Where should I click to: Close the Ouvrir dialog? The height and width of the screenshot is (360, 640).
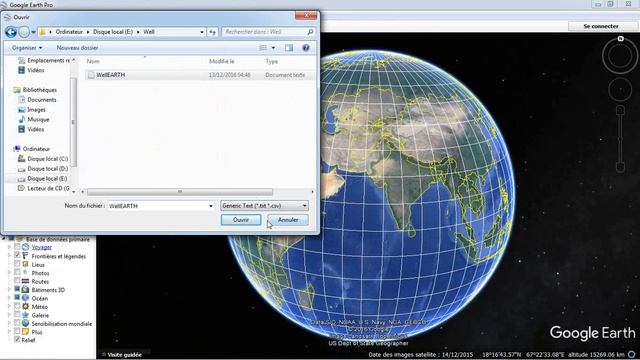click(306, 16)
